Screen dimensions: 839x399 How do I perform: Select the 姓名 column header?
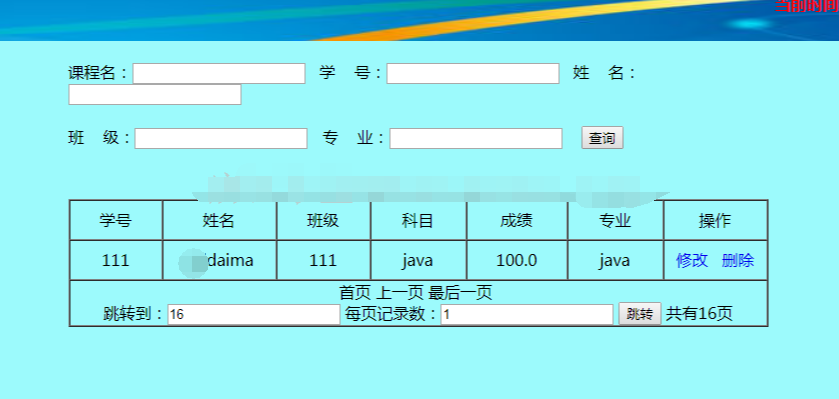click(219, 220)
